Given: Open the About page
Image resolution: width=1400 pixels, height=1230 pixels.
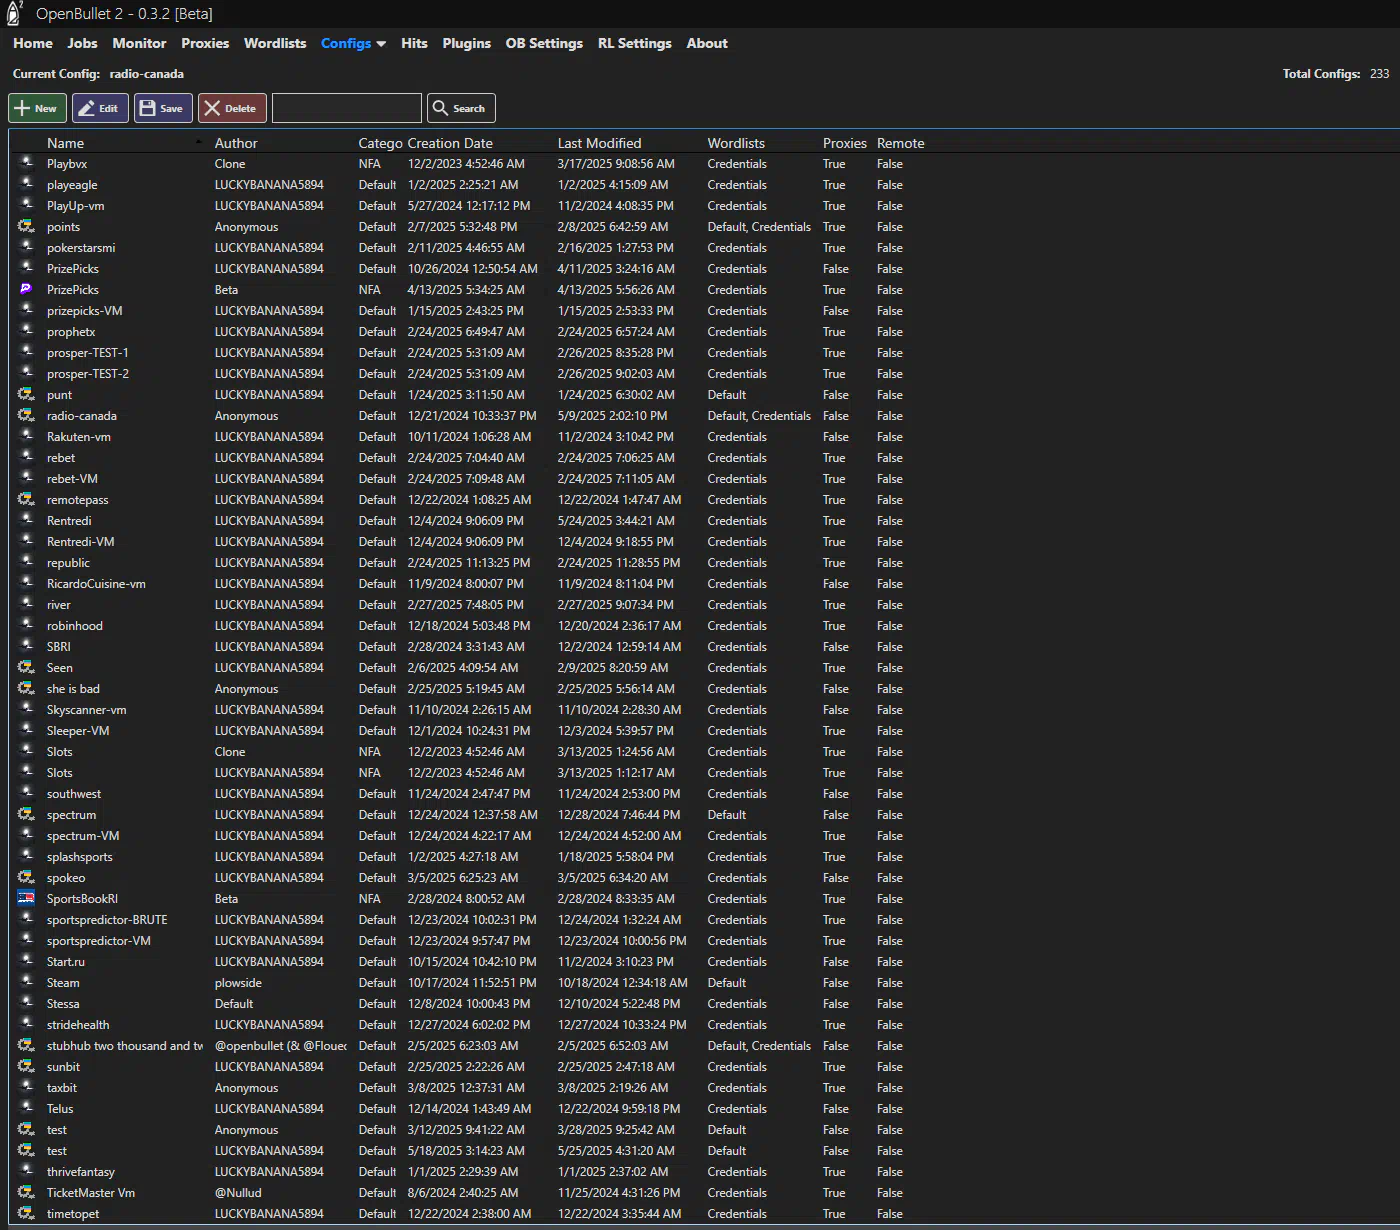Looking at the screenshot, I should pyautogui.click(x=707, y=43).
